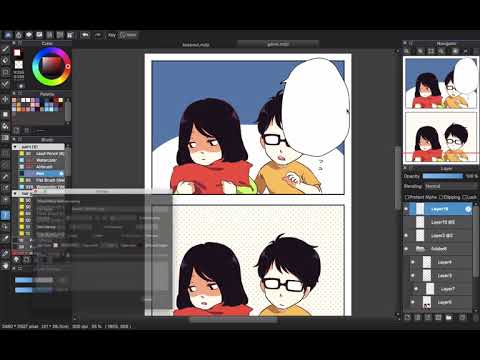Screen dimensions: 480x360
Task: Select the Hand pan tool
Action: (x=5, y=266)
